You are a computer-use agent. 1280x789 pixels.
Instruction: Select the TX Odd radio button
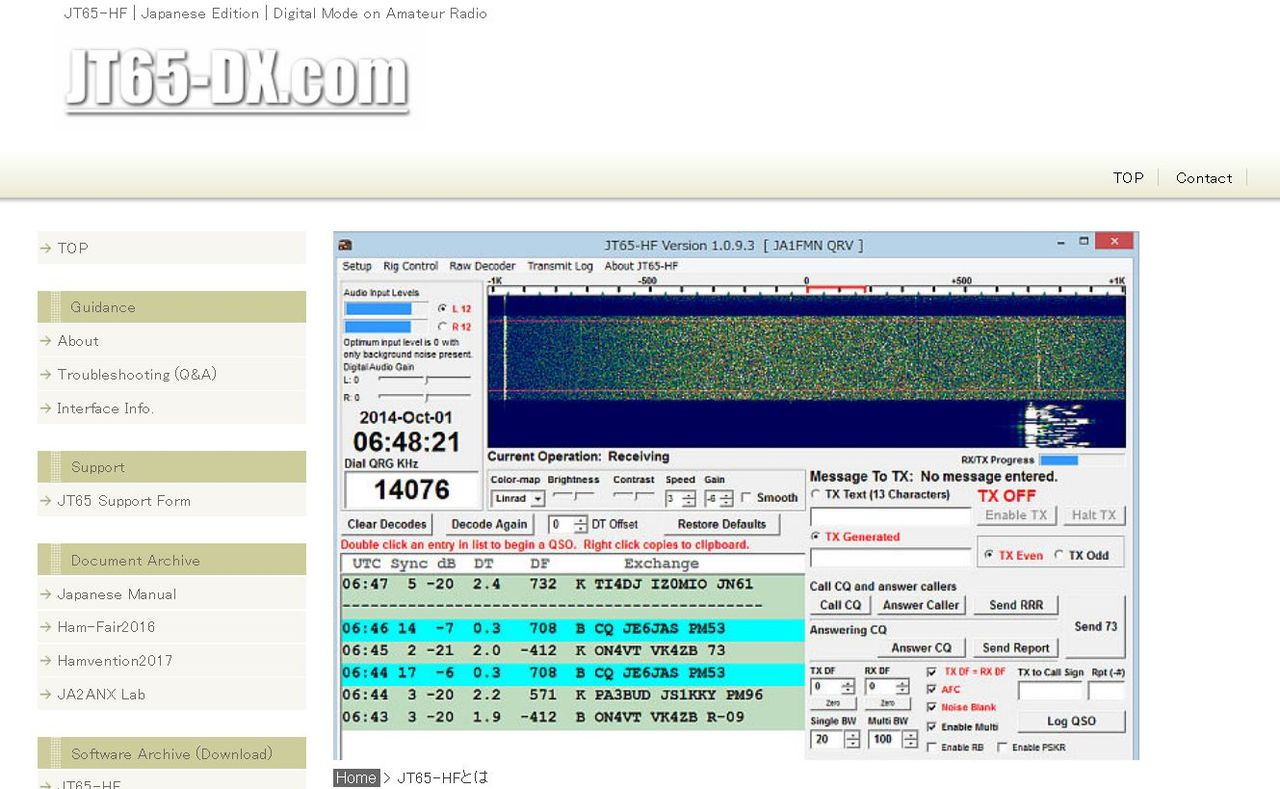point(1059,555)
